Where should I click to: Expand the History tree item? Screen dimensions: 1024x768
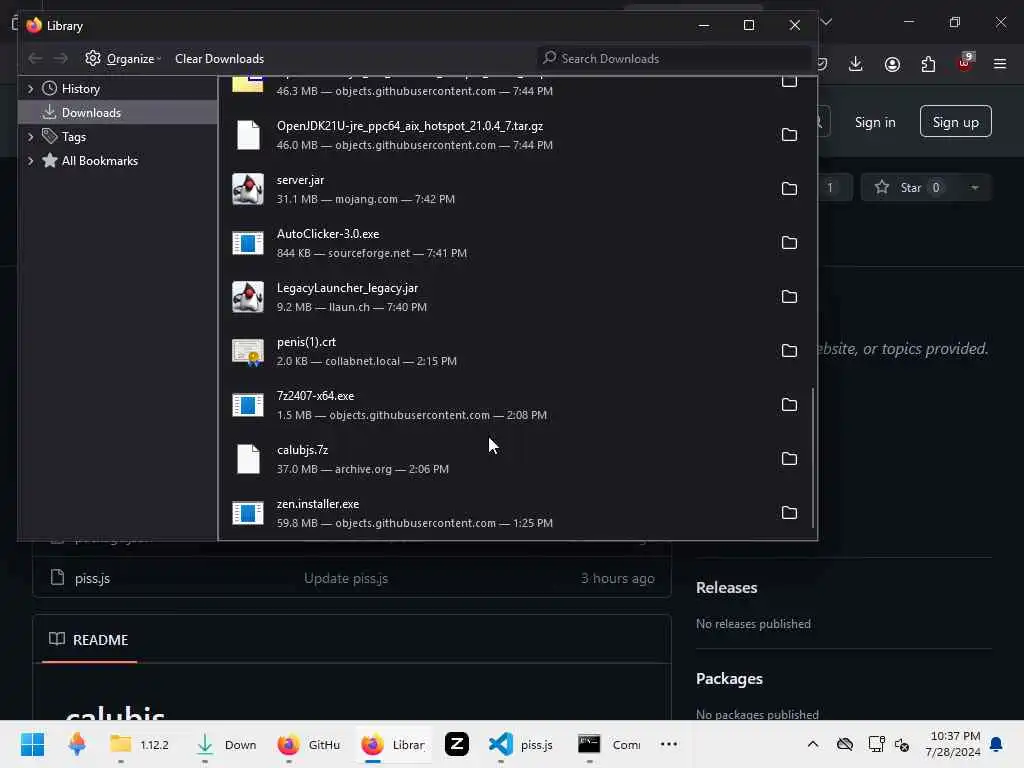pos(31,89)
